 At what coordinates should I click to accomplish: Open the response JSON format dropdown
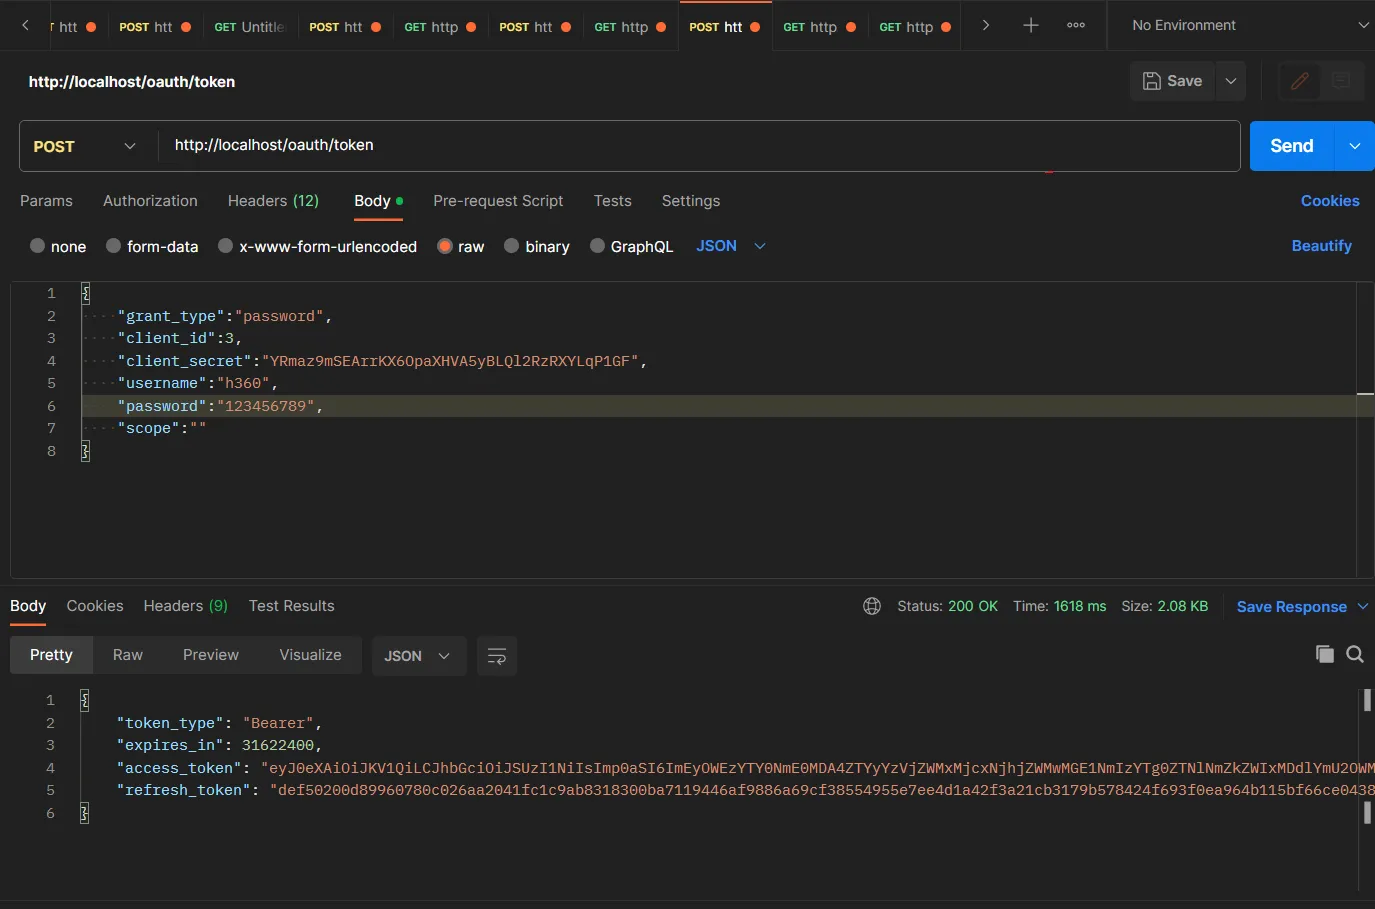click(x=416, y=656)
